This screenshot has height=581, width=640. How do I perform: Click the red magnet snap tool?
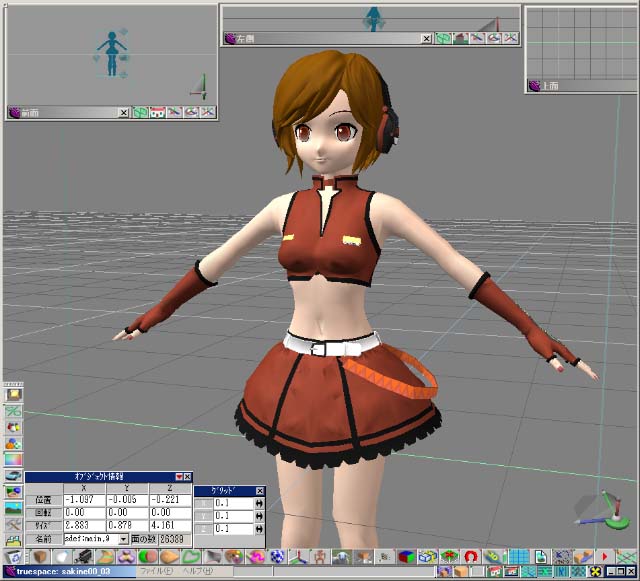(x=471, y=557)
